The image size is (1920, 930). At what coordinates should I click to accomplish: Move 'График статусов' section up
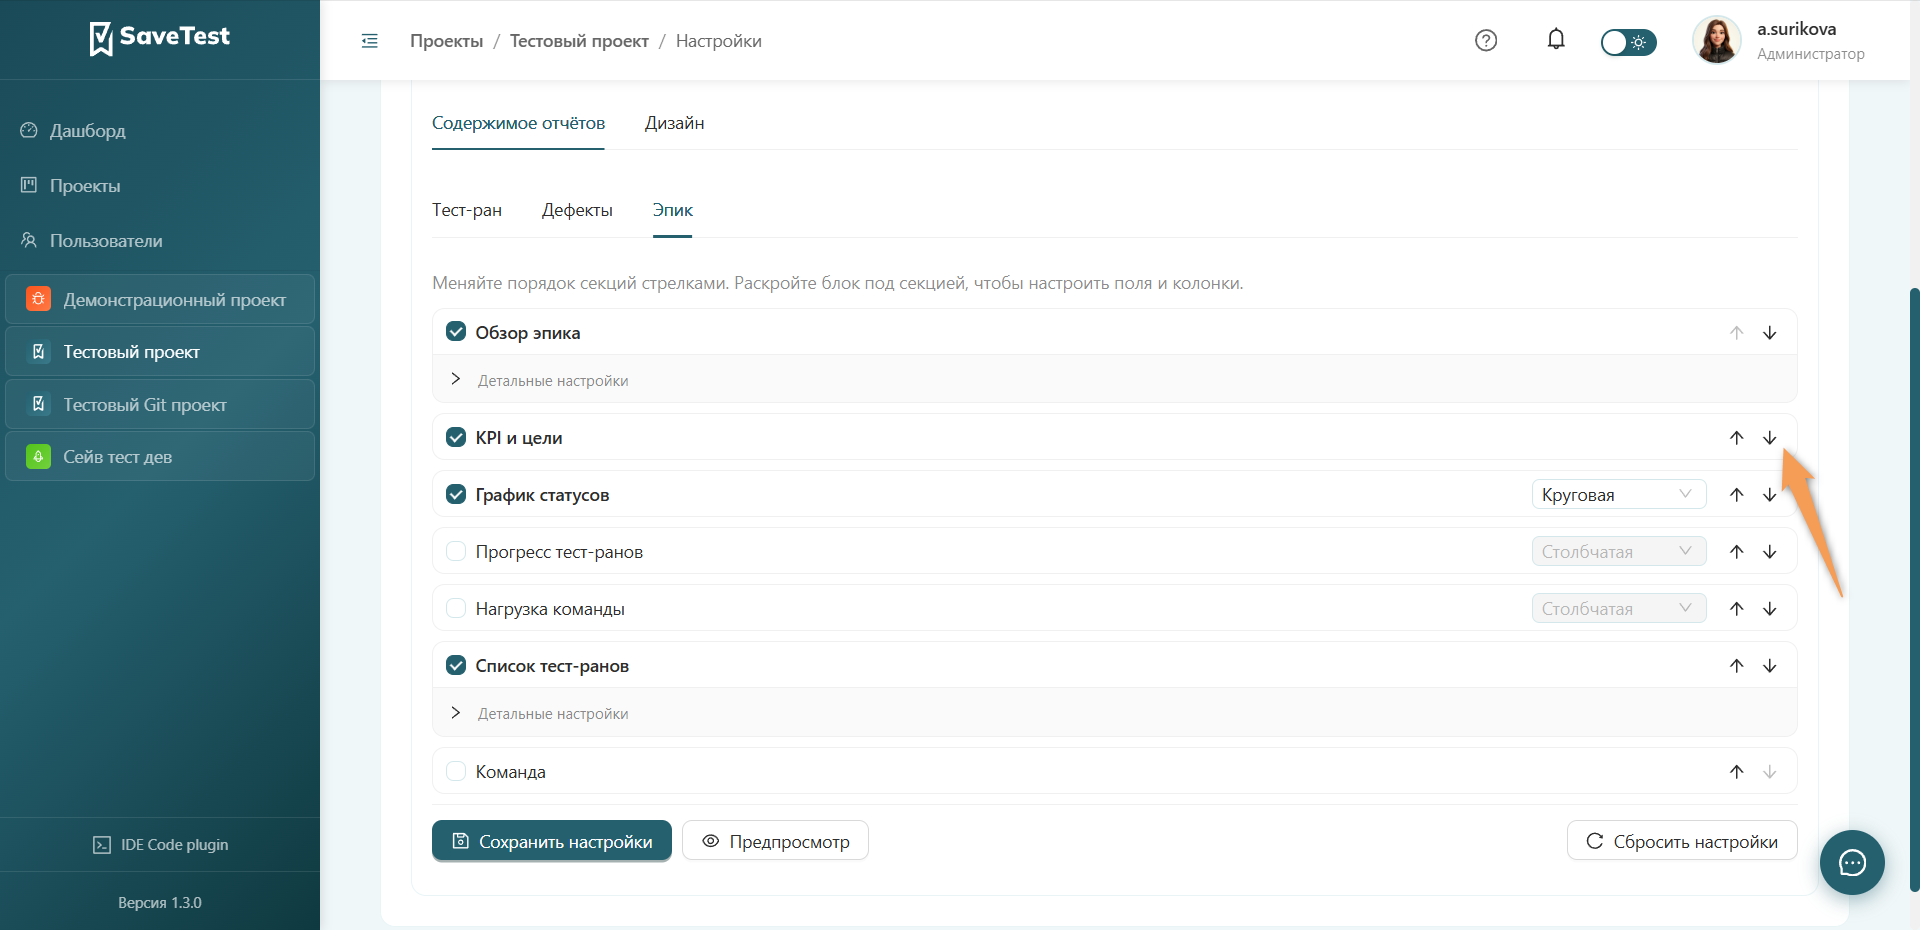pos(1737,495)
